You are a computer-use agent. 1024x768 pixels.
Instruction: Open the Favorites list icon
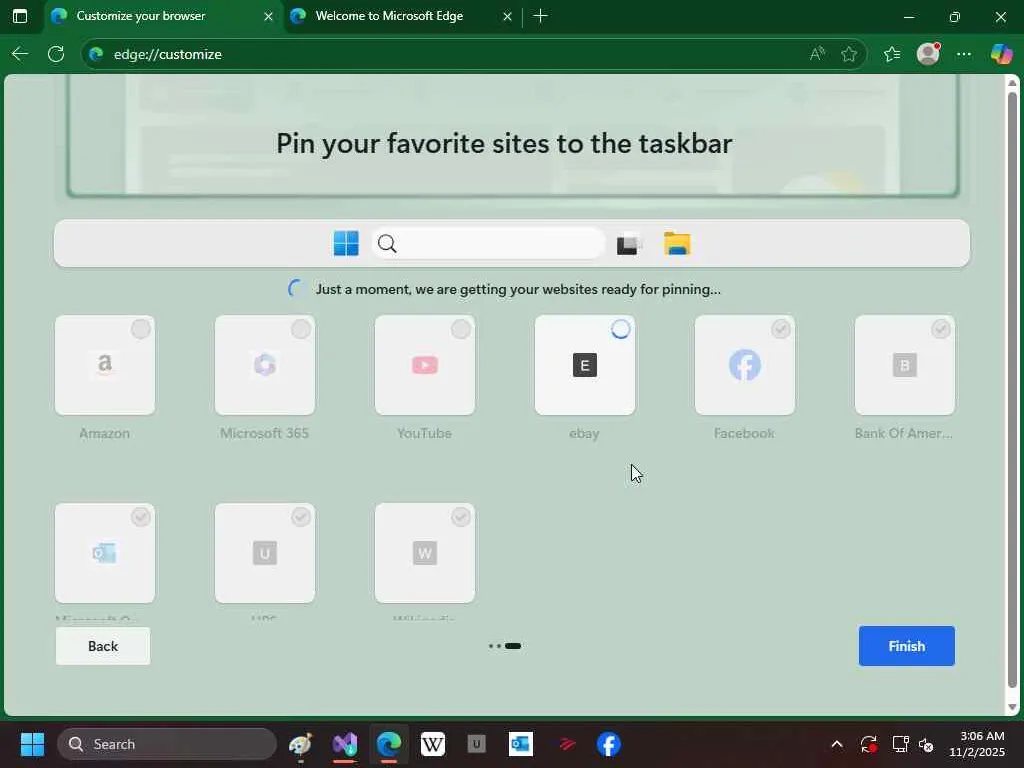[x=892, y=54]
